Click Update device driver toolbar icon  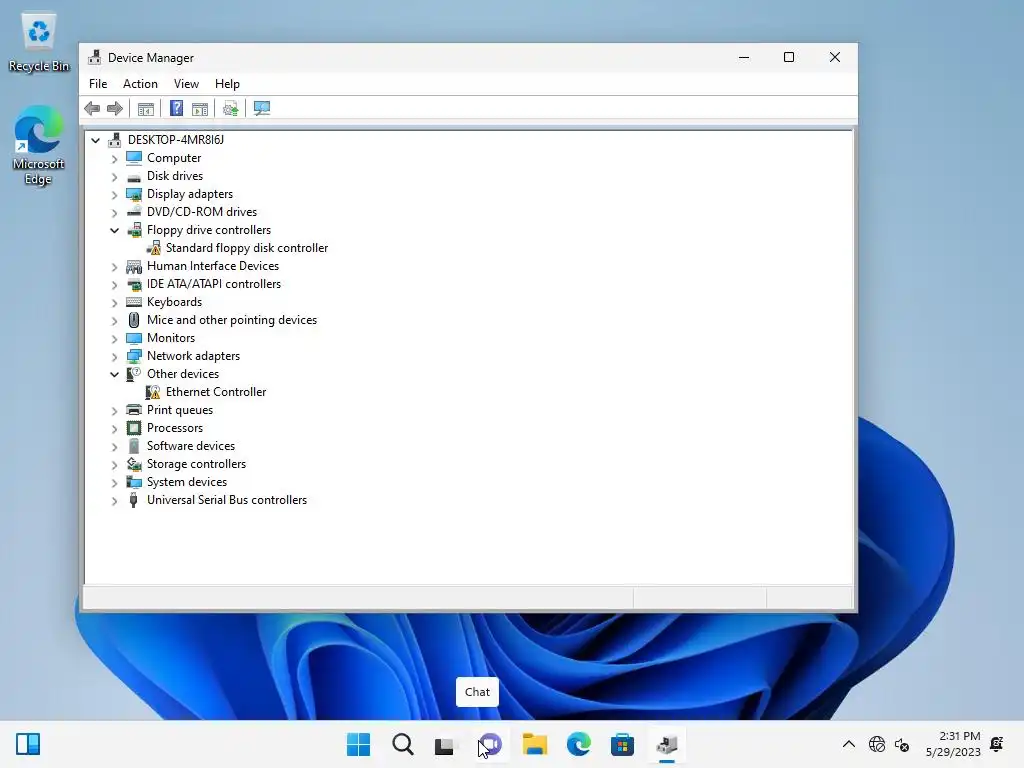click(x=231, y=108)
